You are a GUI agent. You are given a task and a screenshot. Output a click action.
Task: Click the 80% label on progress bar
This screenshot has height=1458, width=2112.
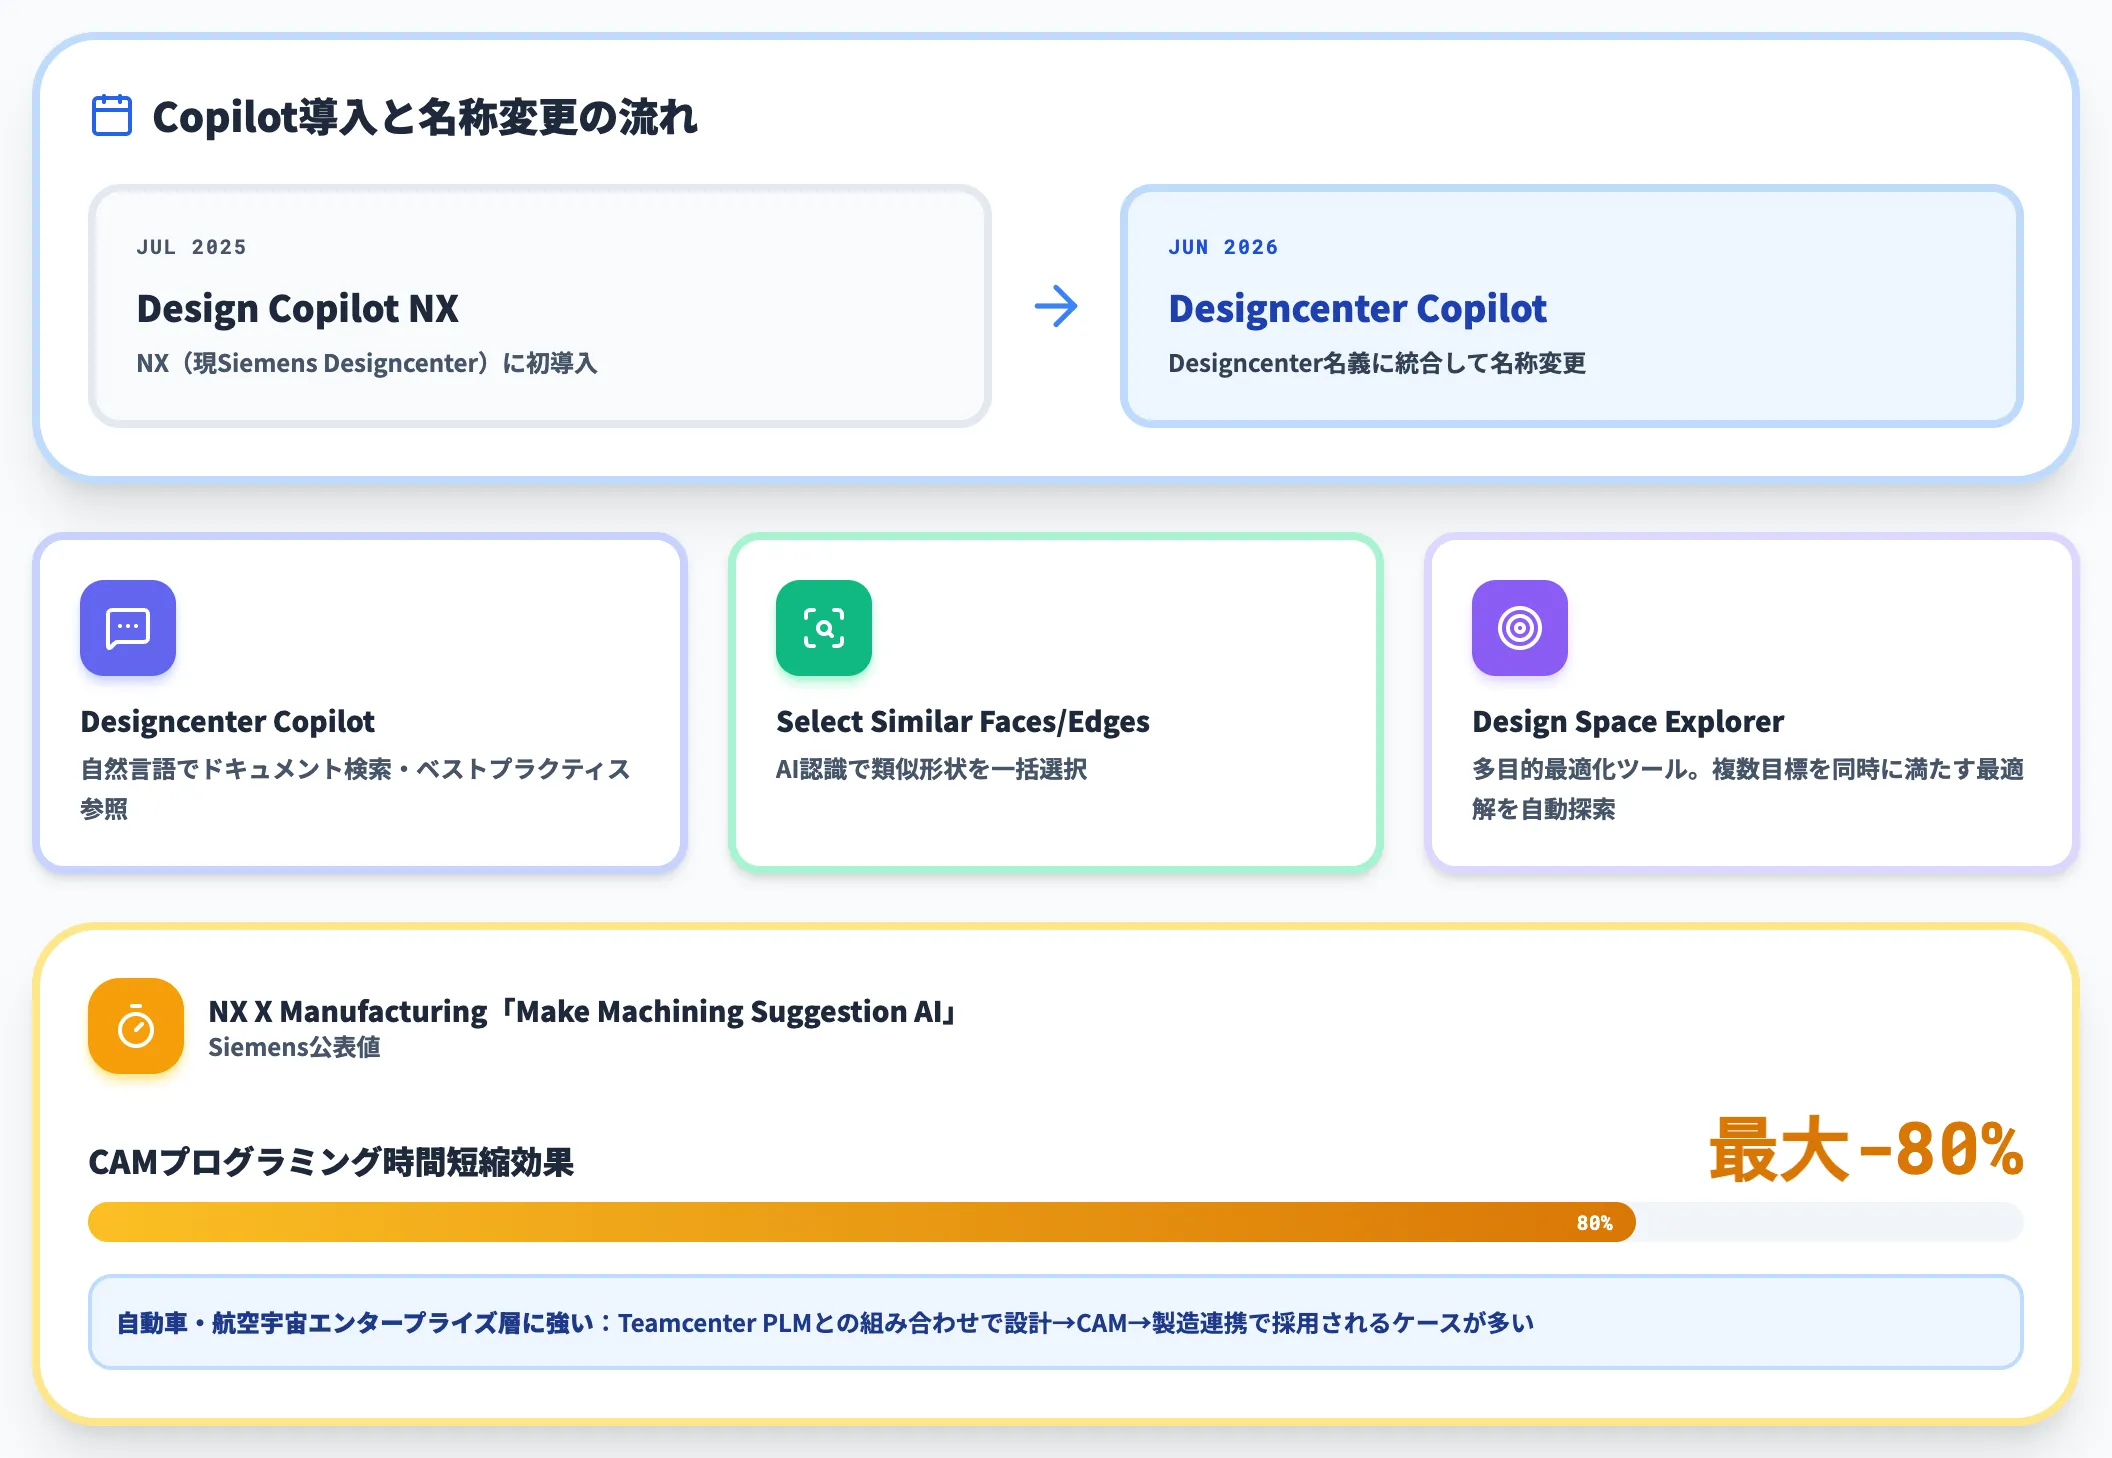1594,1223
